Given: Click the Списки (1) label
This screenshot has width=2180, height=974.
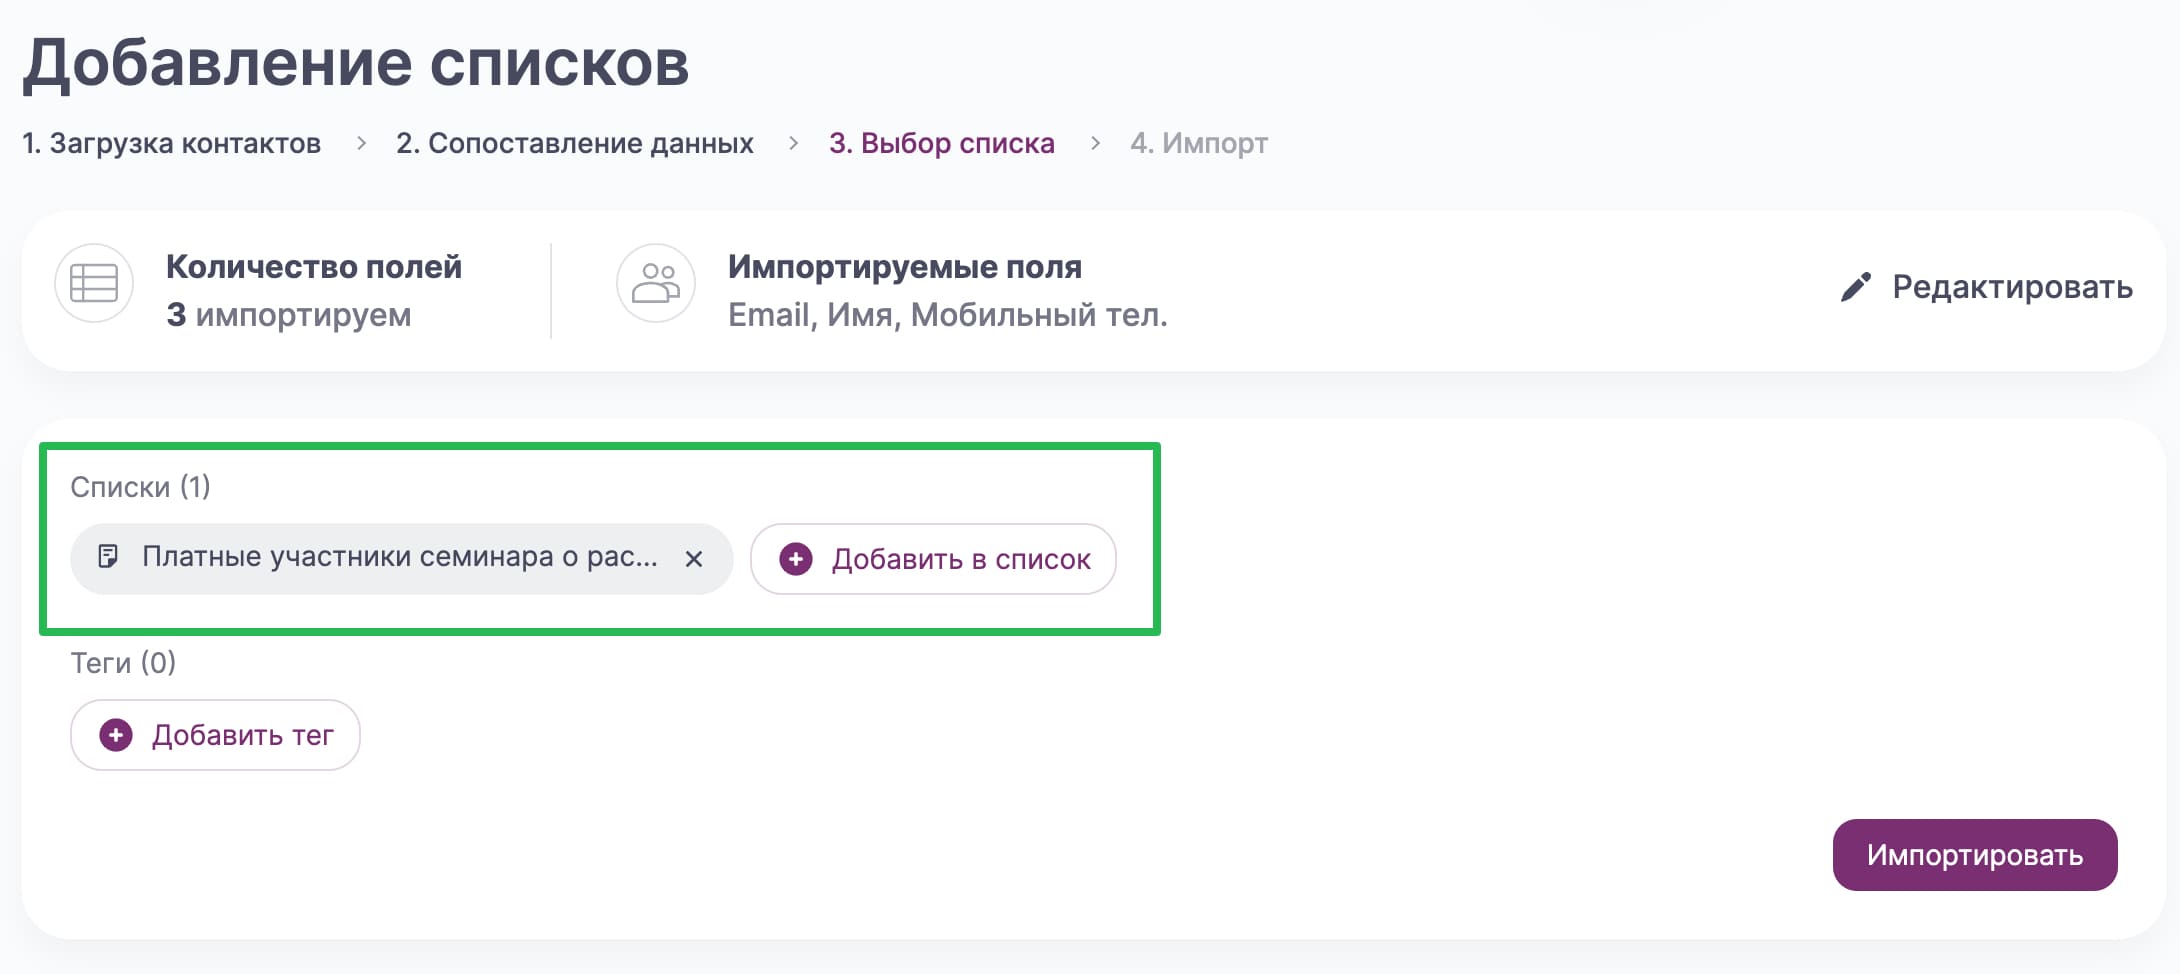Looking at the screenshot, I should coord(140,487).
